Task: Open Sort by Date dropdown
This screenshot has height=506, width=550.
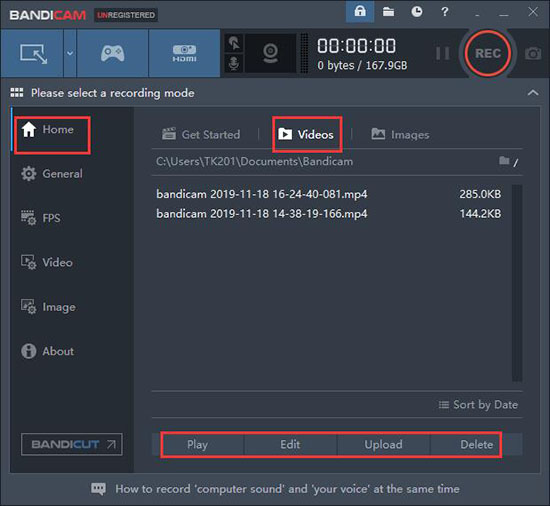Action: coord(478,405)
